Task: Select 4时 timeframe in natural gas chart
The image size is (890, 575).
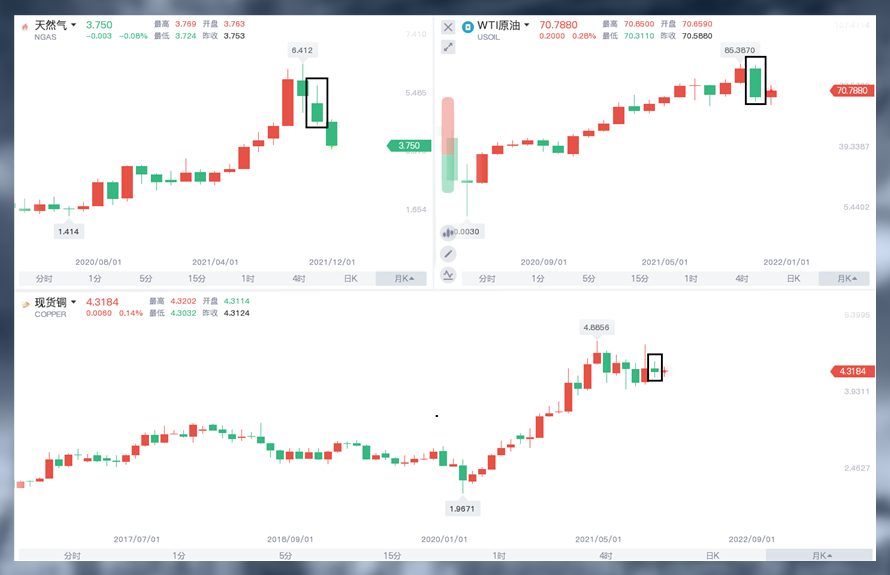Action: click(x=299, y=279)
